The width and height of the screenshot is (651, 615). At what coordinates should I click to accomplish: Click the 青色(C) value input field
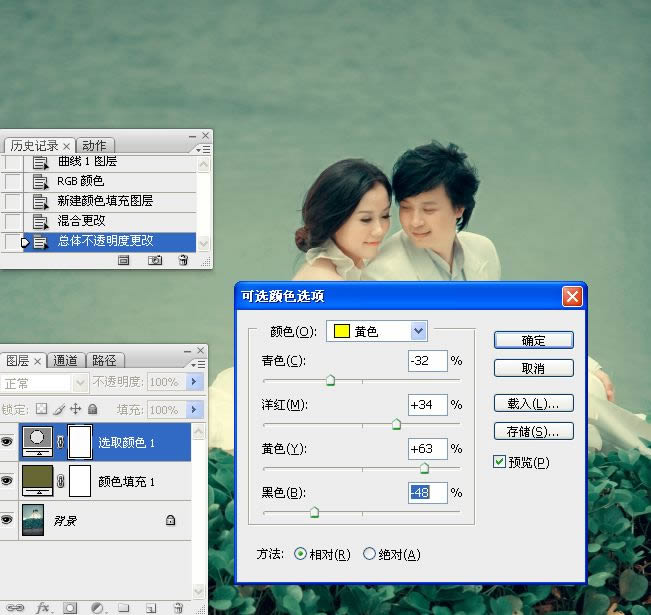(x=427, y=361)
